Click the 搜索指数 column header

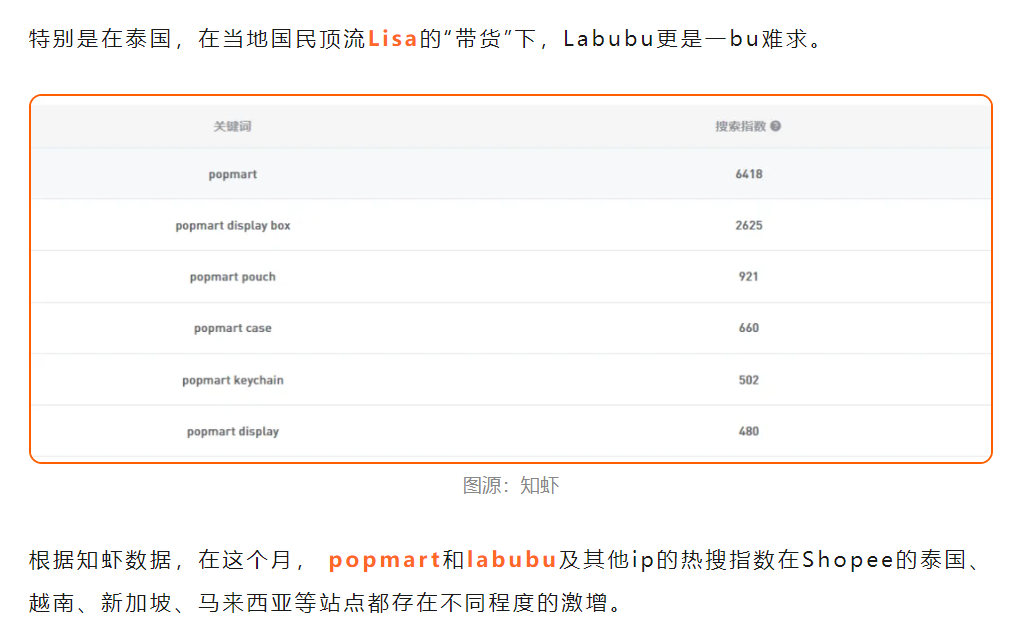[741, 126]
